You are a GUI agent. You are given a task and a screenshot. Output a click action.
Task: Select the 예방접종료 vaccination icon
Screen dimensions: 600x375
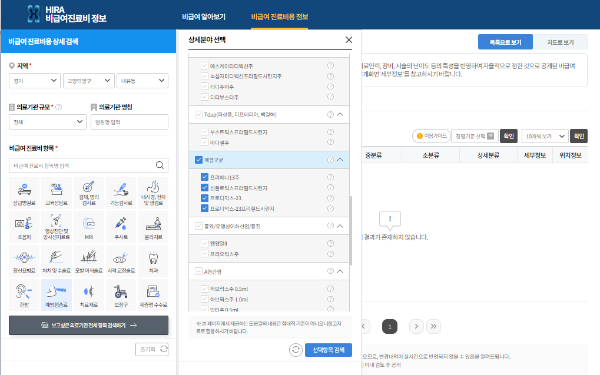point(57,295)
